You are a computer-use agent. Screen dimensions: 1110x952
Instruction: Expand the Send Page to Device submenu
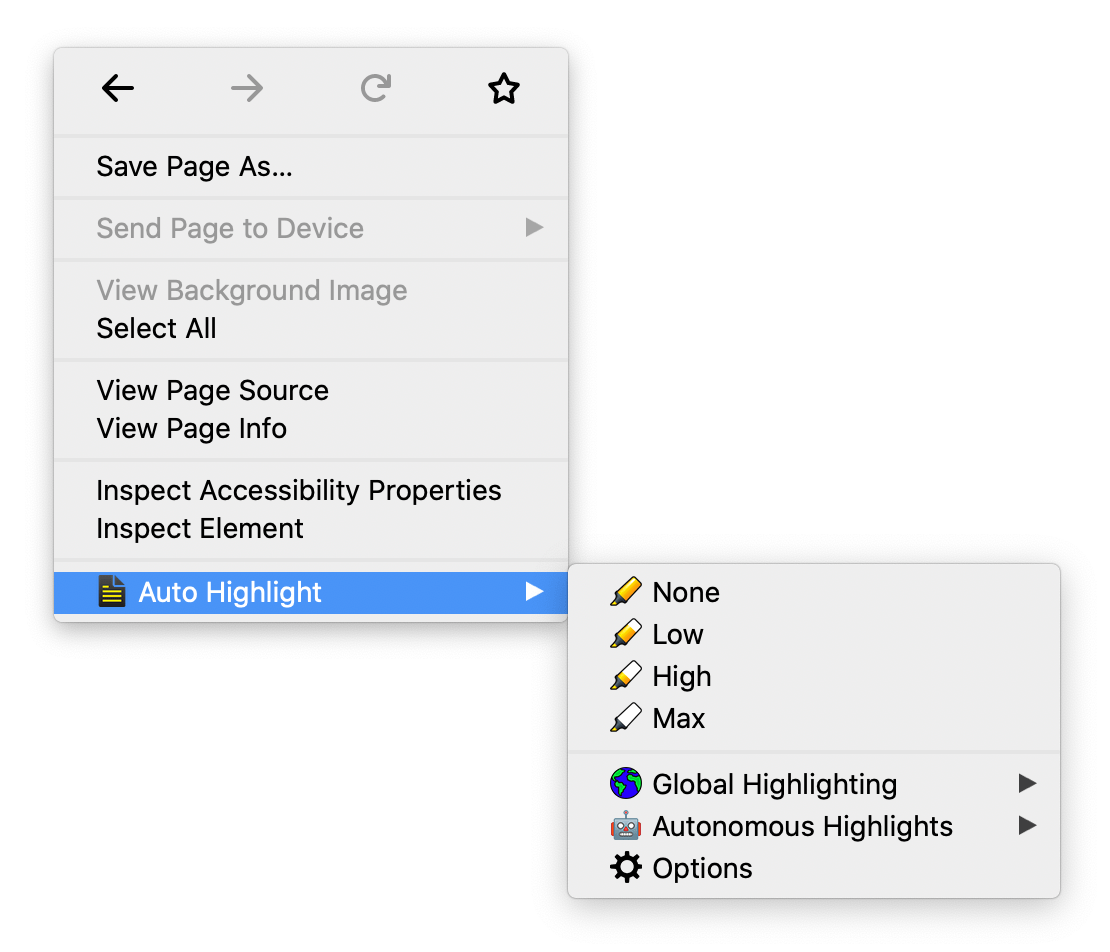230,229
